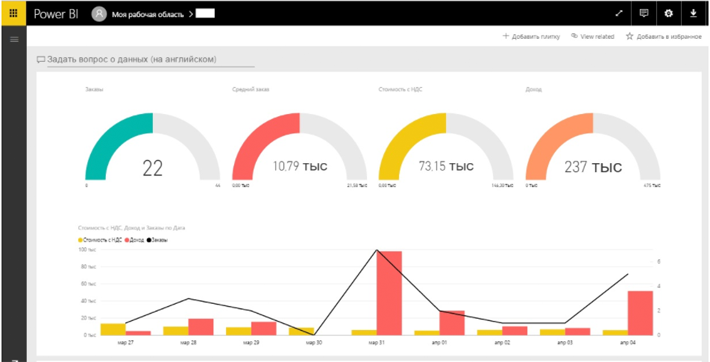Select the red bar for апр 01
This screenshot has height=362, width=710.
pyautogui.click(x=452, y=323)
